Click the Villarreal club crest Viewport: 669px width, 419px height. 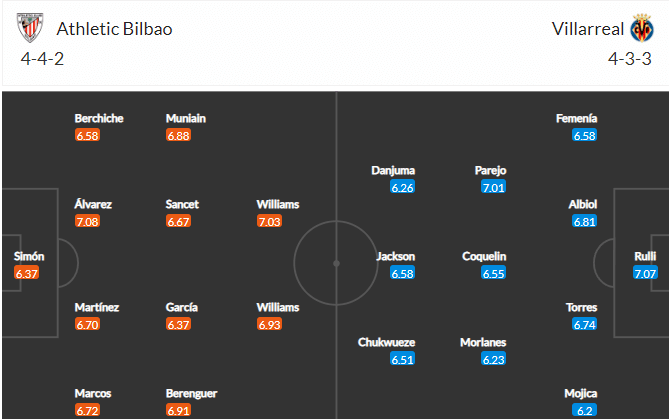pyautogui.click(x=642, y=28)
